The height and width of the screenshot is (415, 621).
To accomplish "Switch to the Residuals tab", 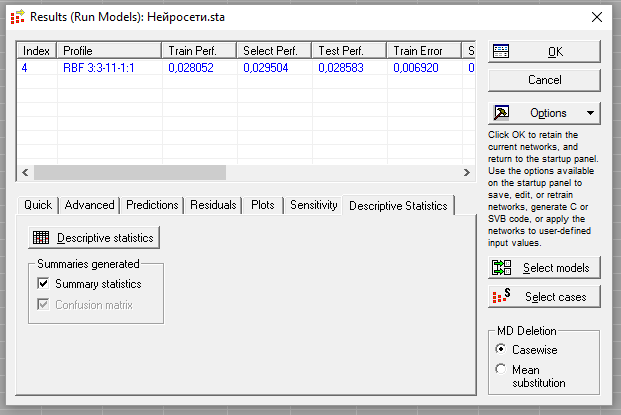I will tap(213, 205).
